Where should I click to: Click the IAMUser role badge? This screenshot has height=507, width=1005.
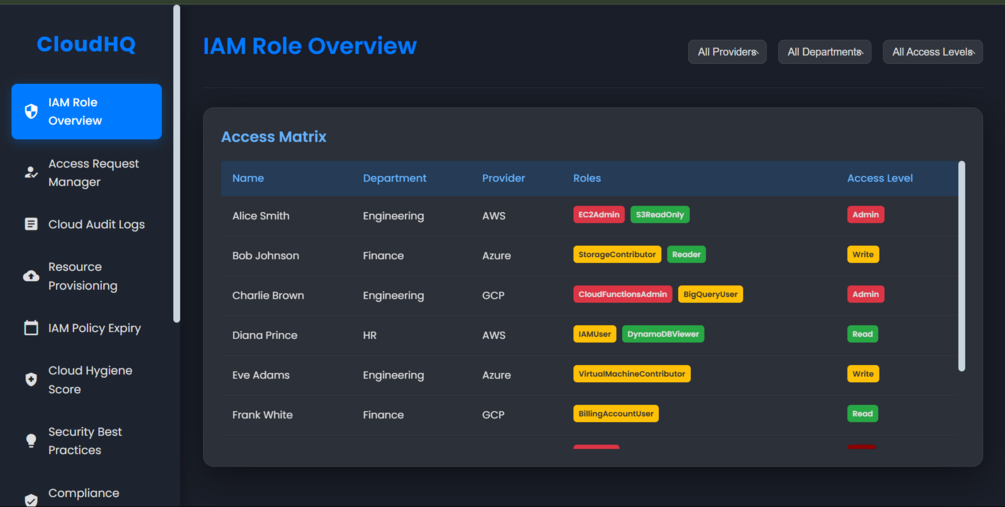pos(595,334)
